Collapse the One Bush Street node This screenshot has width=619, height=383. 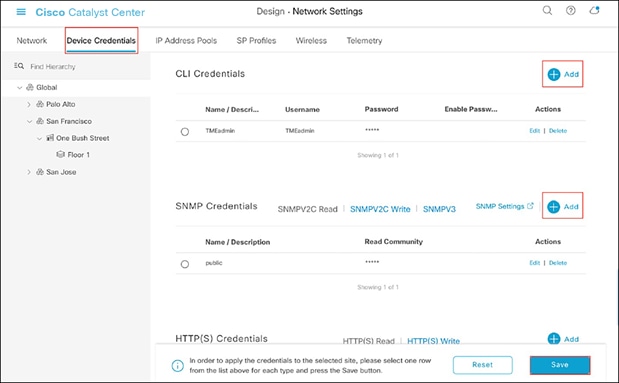coord(39,138)
